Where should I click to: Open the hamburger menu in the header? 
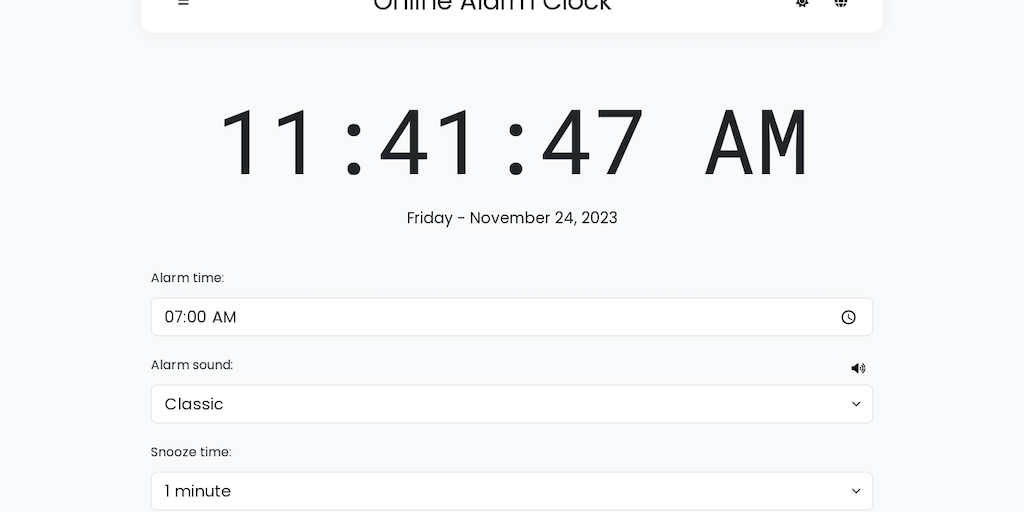point(183,3)
